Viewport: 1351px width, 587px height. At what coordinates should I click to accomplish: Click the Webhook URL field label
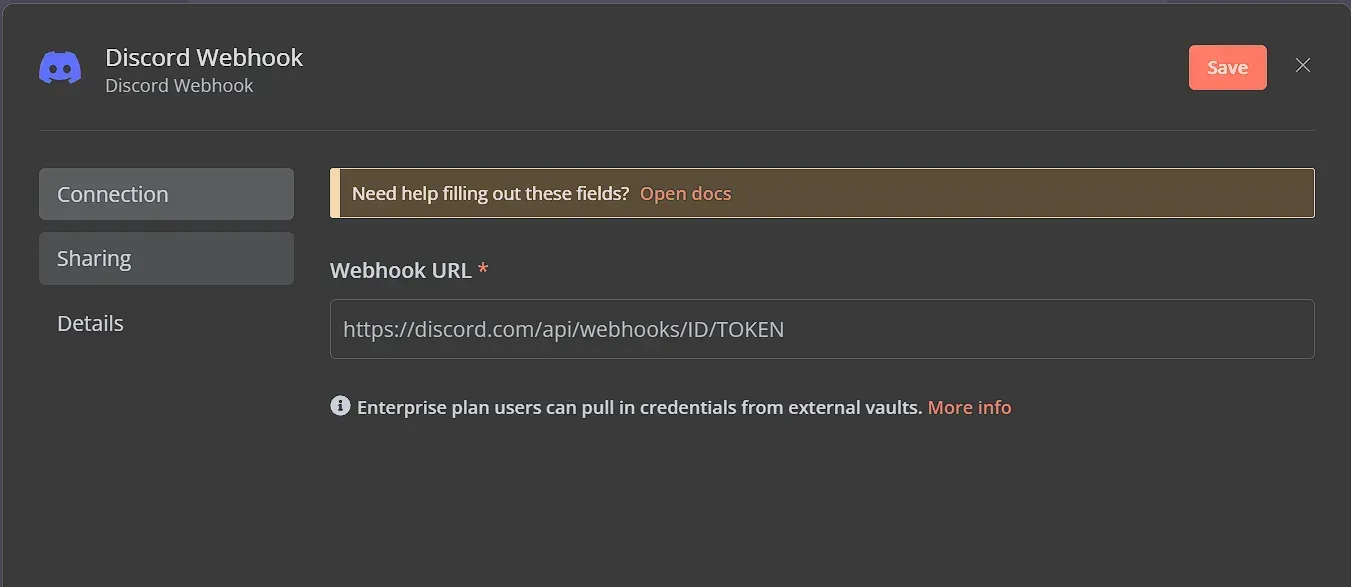coord(401,270)
